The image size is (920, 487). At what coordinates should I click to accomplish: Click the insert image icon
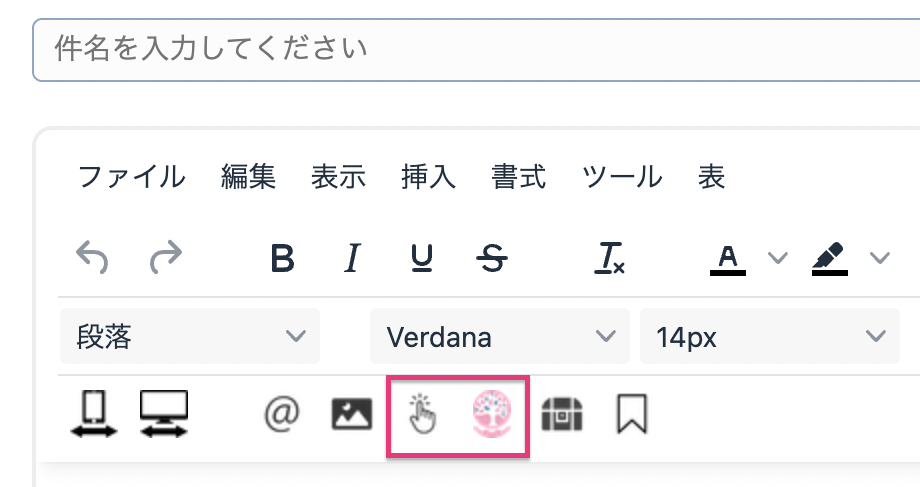[x=351, y=413]
